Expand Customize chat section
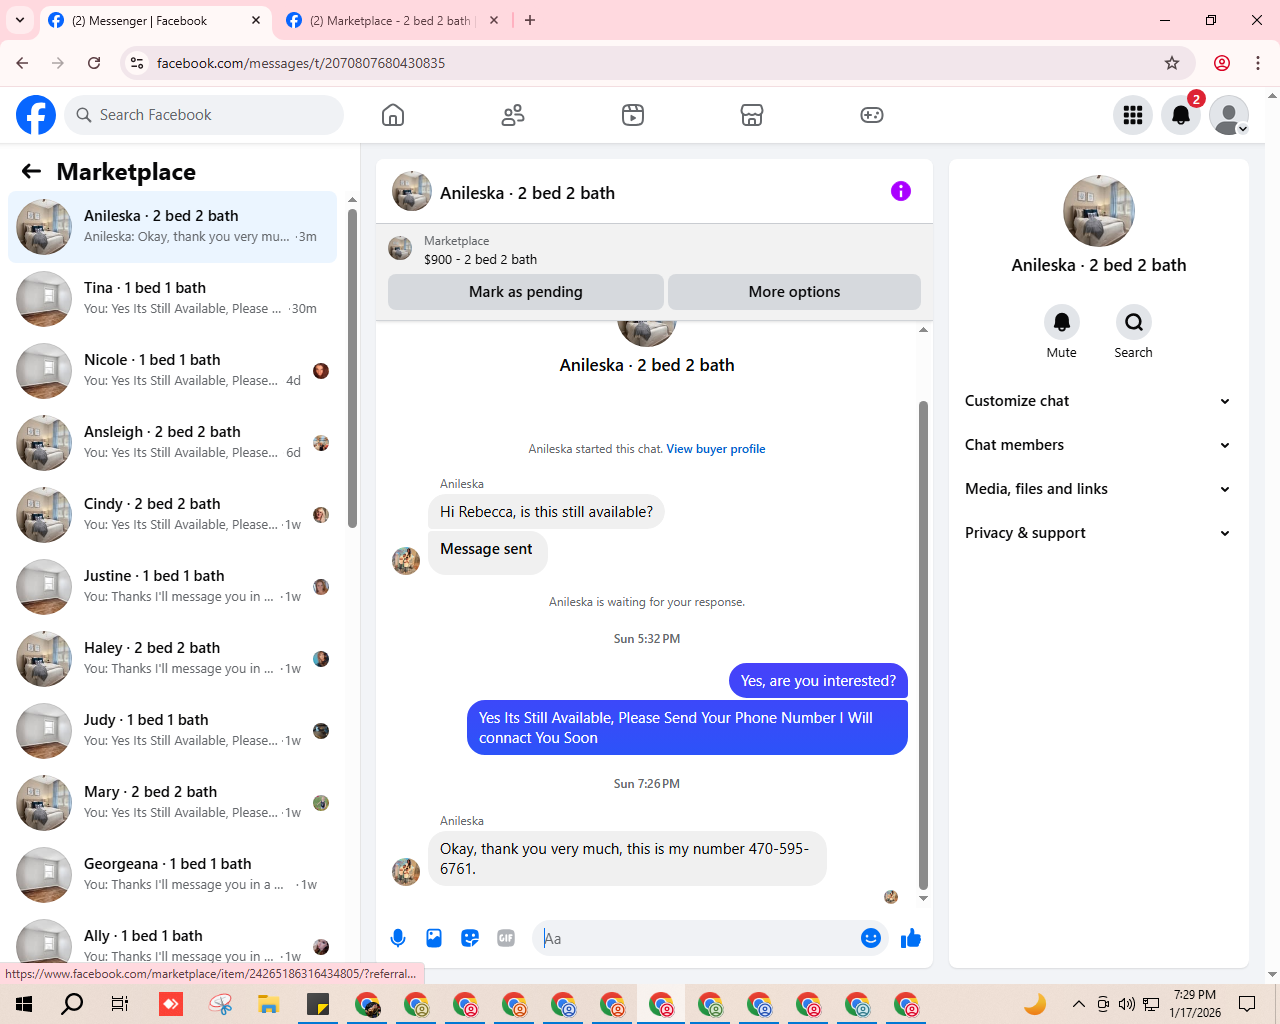This screenshot has width=1280, height=1024. click(1098, 401)
